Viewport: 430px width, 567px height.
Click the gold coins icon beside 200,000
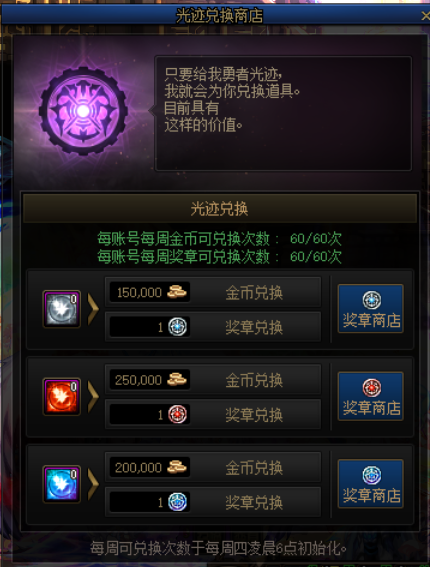pyautogui.click(x=177, y=467)
